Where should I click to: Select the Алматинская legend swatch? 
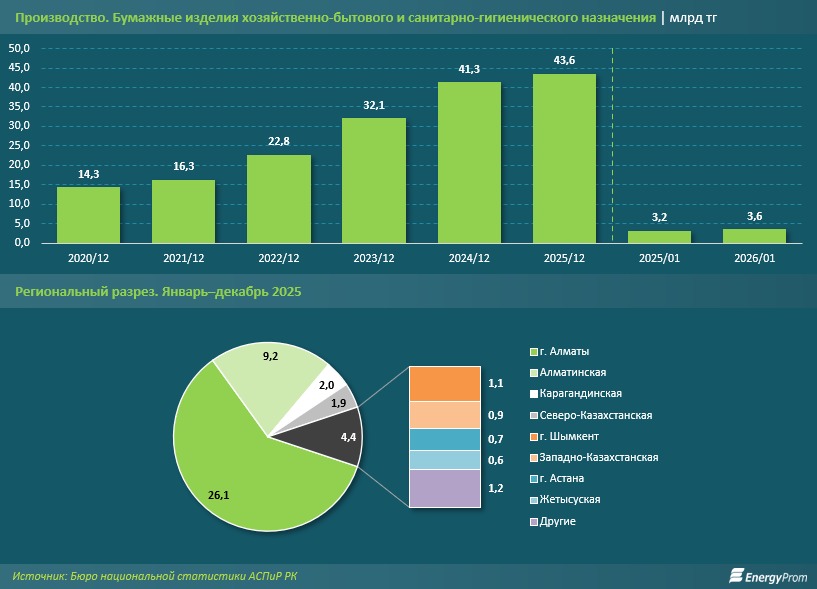(533, 373)
